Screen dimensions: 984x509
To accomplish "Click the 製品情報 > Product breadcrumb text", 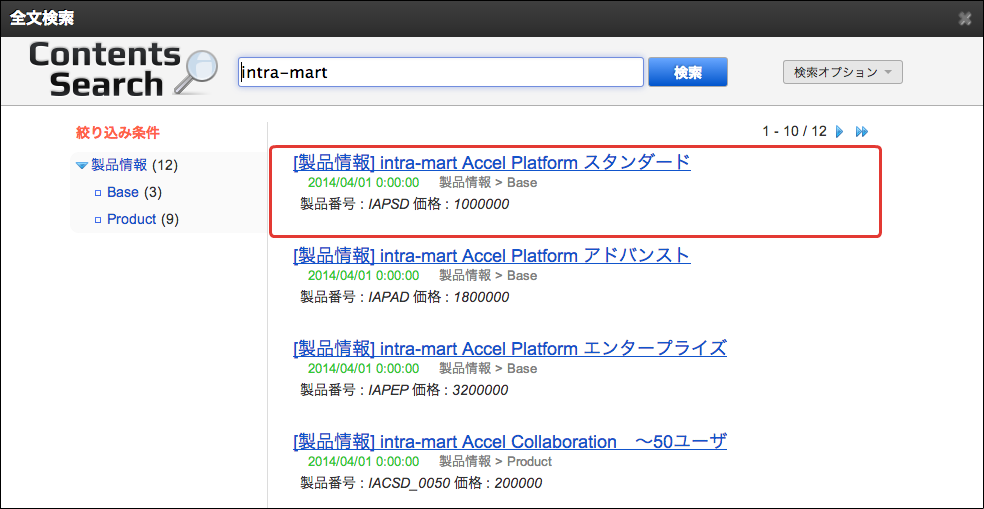I will coord(495,461).
